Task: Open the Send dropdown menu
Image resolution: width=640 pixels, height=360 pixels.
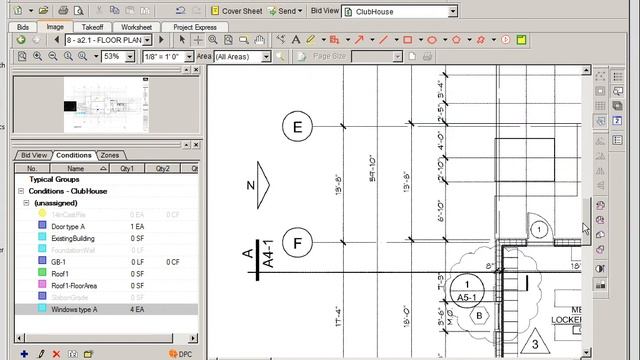Action: click(285, 11)
